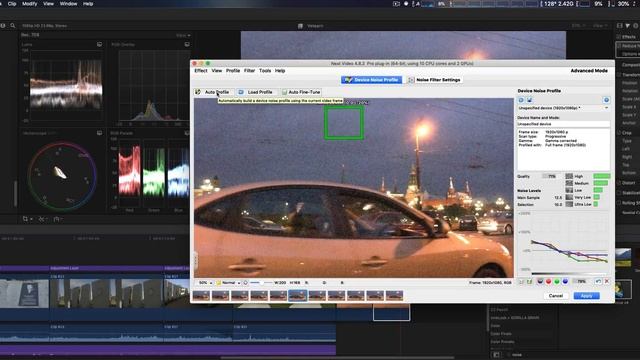The image size is (640, 360).
Task: Toggle the blue channel circle button
Action: (565, 282)
